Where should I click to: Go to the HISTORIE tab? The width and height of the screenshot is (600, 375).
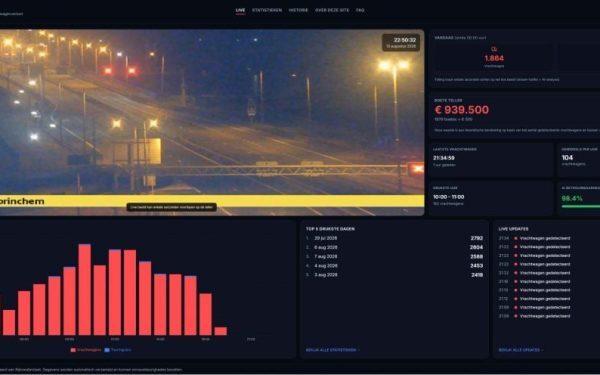click(x=298, y=10)
